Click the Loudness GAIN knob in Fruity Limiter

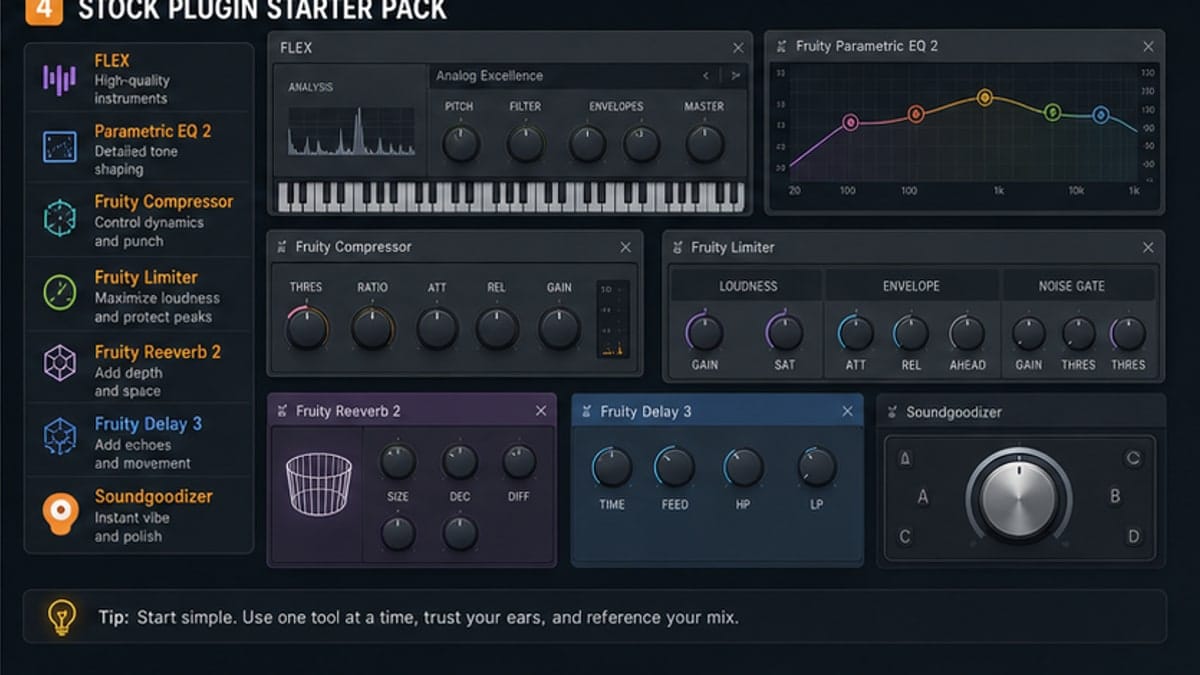(x=705, y=333)
